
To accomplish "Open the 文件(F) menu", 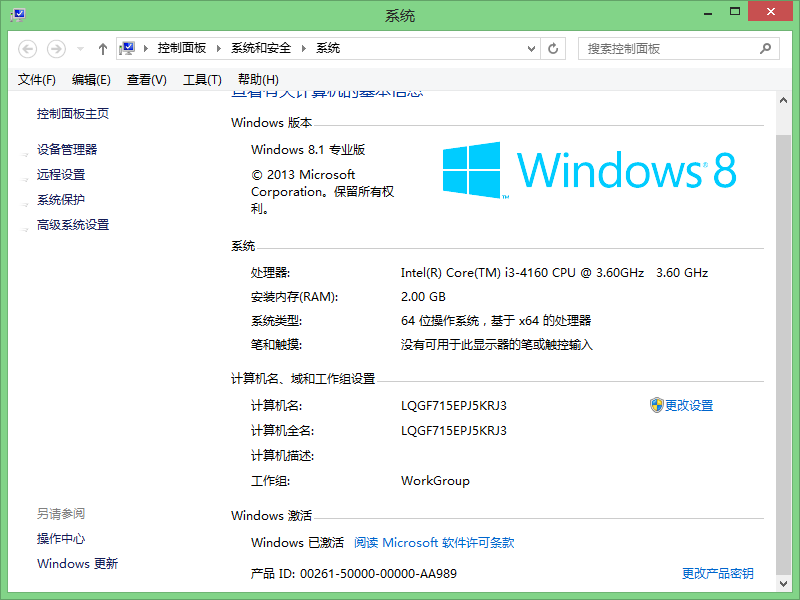I will click(x=37, y=80).
